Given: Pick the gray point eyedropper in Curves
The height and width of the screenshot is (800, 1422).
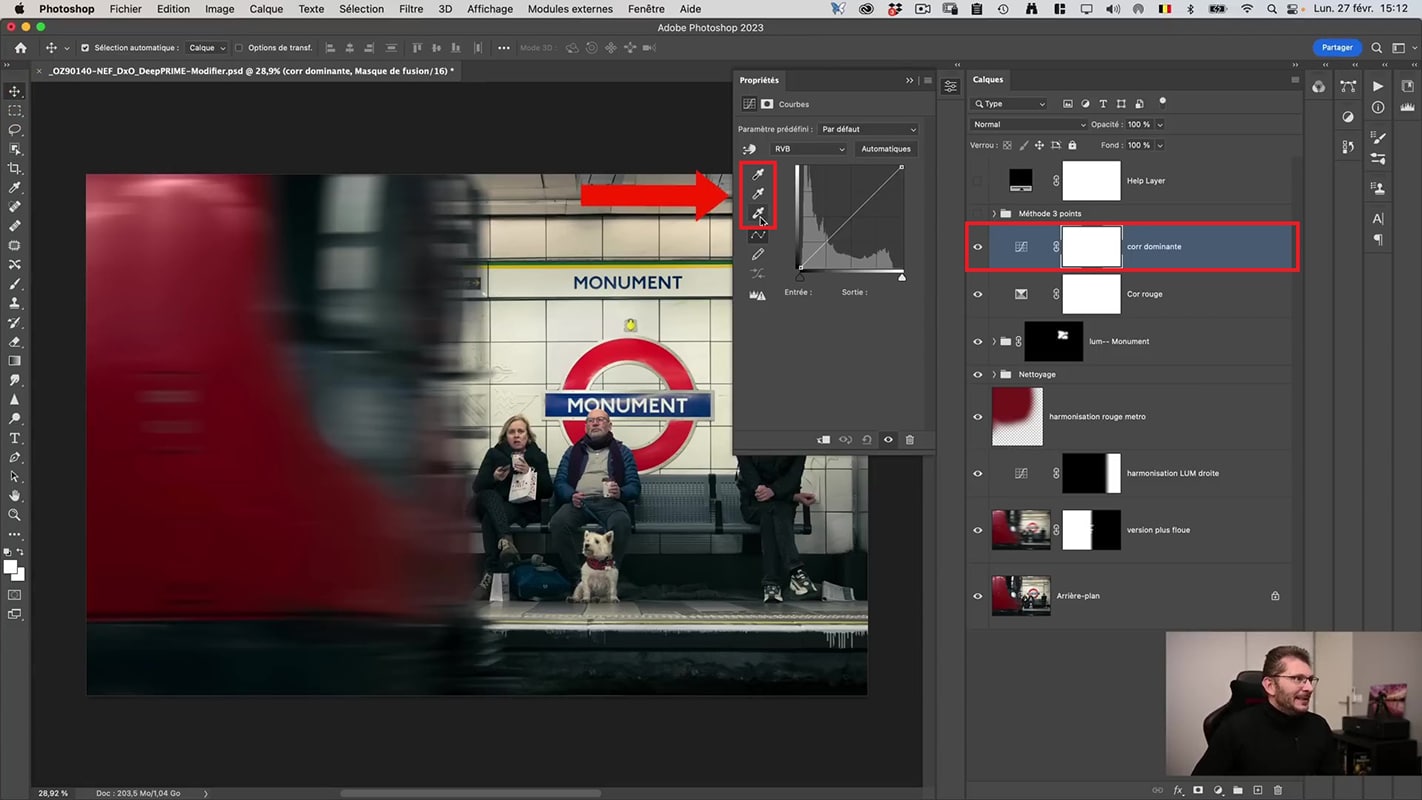Looking at the screenshot, I should 758,193.
